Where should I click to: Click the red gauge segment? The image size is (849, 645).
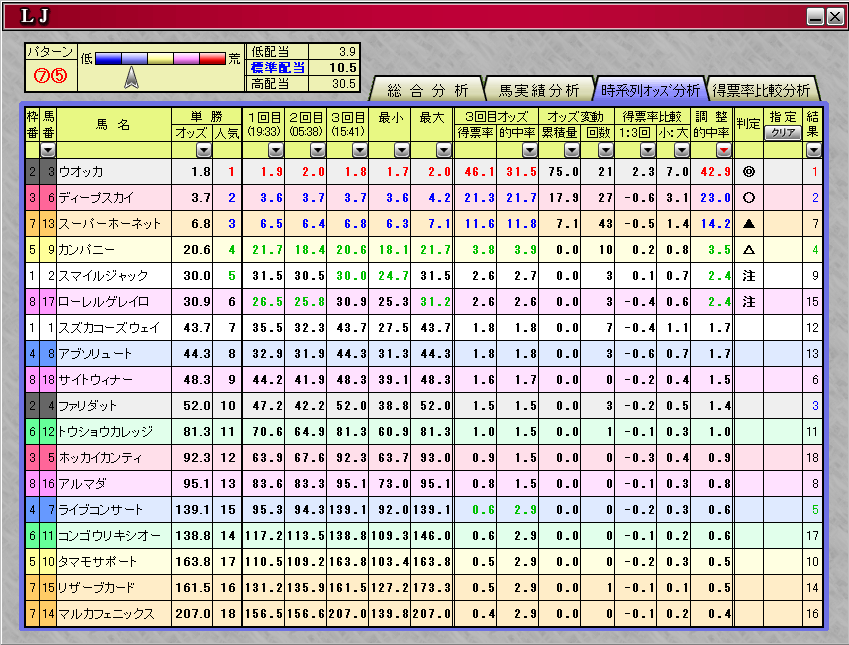(x=212, y=58)
